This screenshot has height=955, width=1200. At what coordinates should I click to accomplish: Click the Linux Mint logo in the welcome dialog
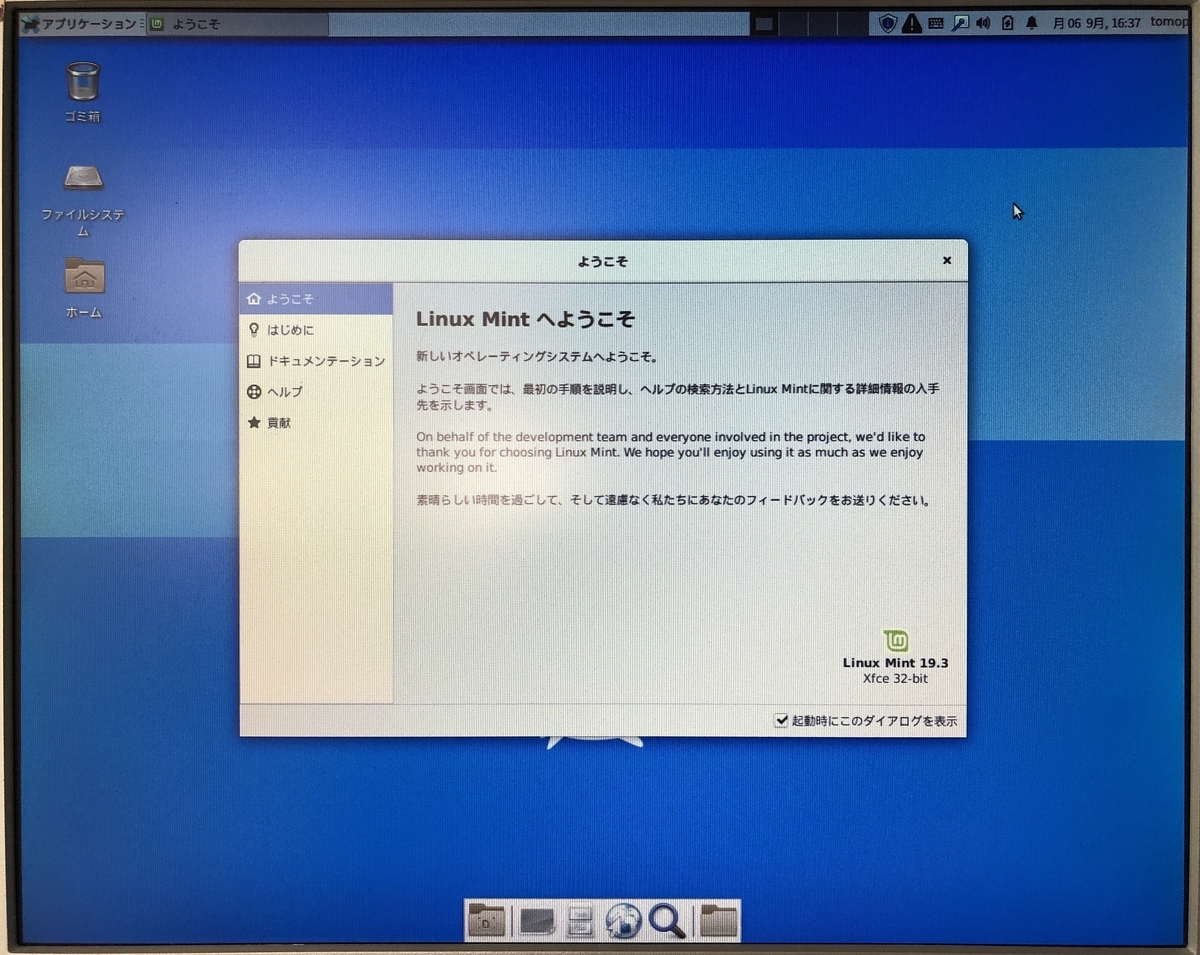tap(896, 641)
